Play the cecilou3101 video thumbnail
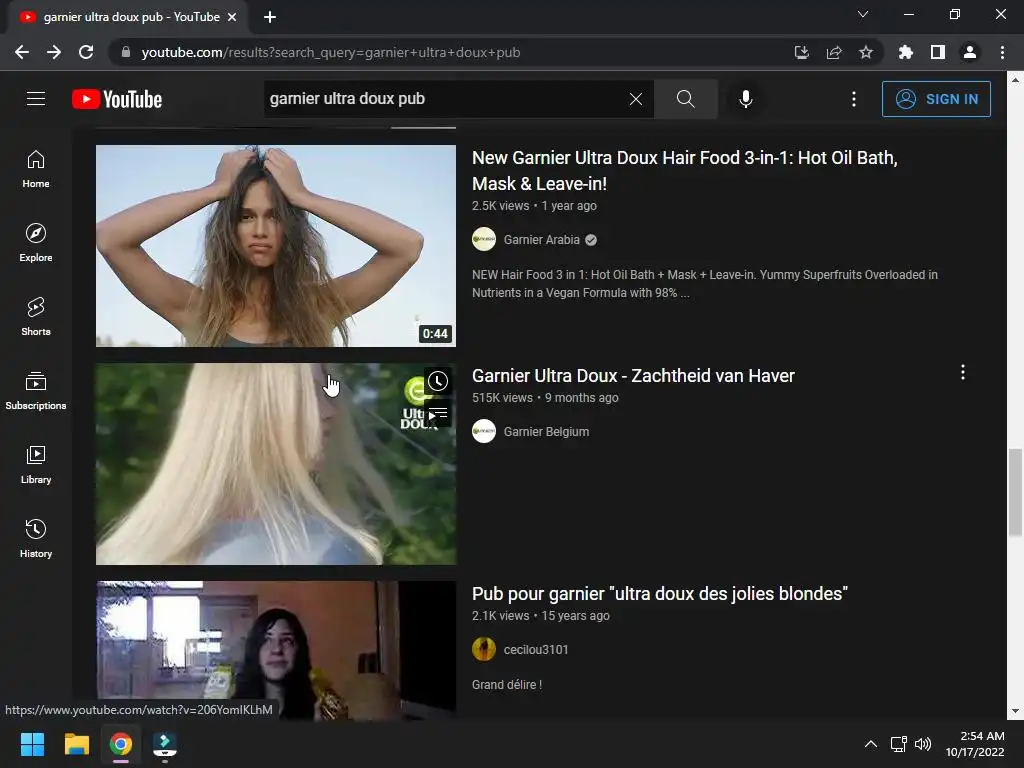This screenshot has height=768, width=1024. click(276, 650)
